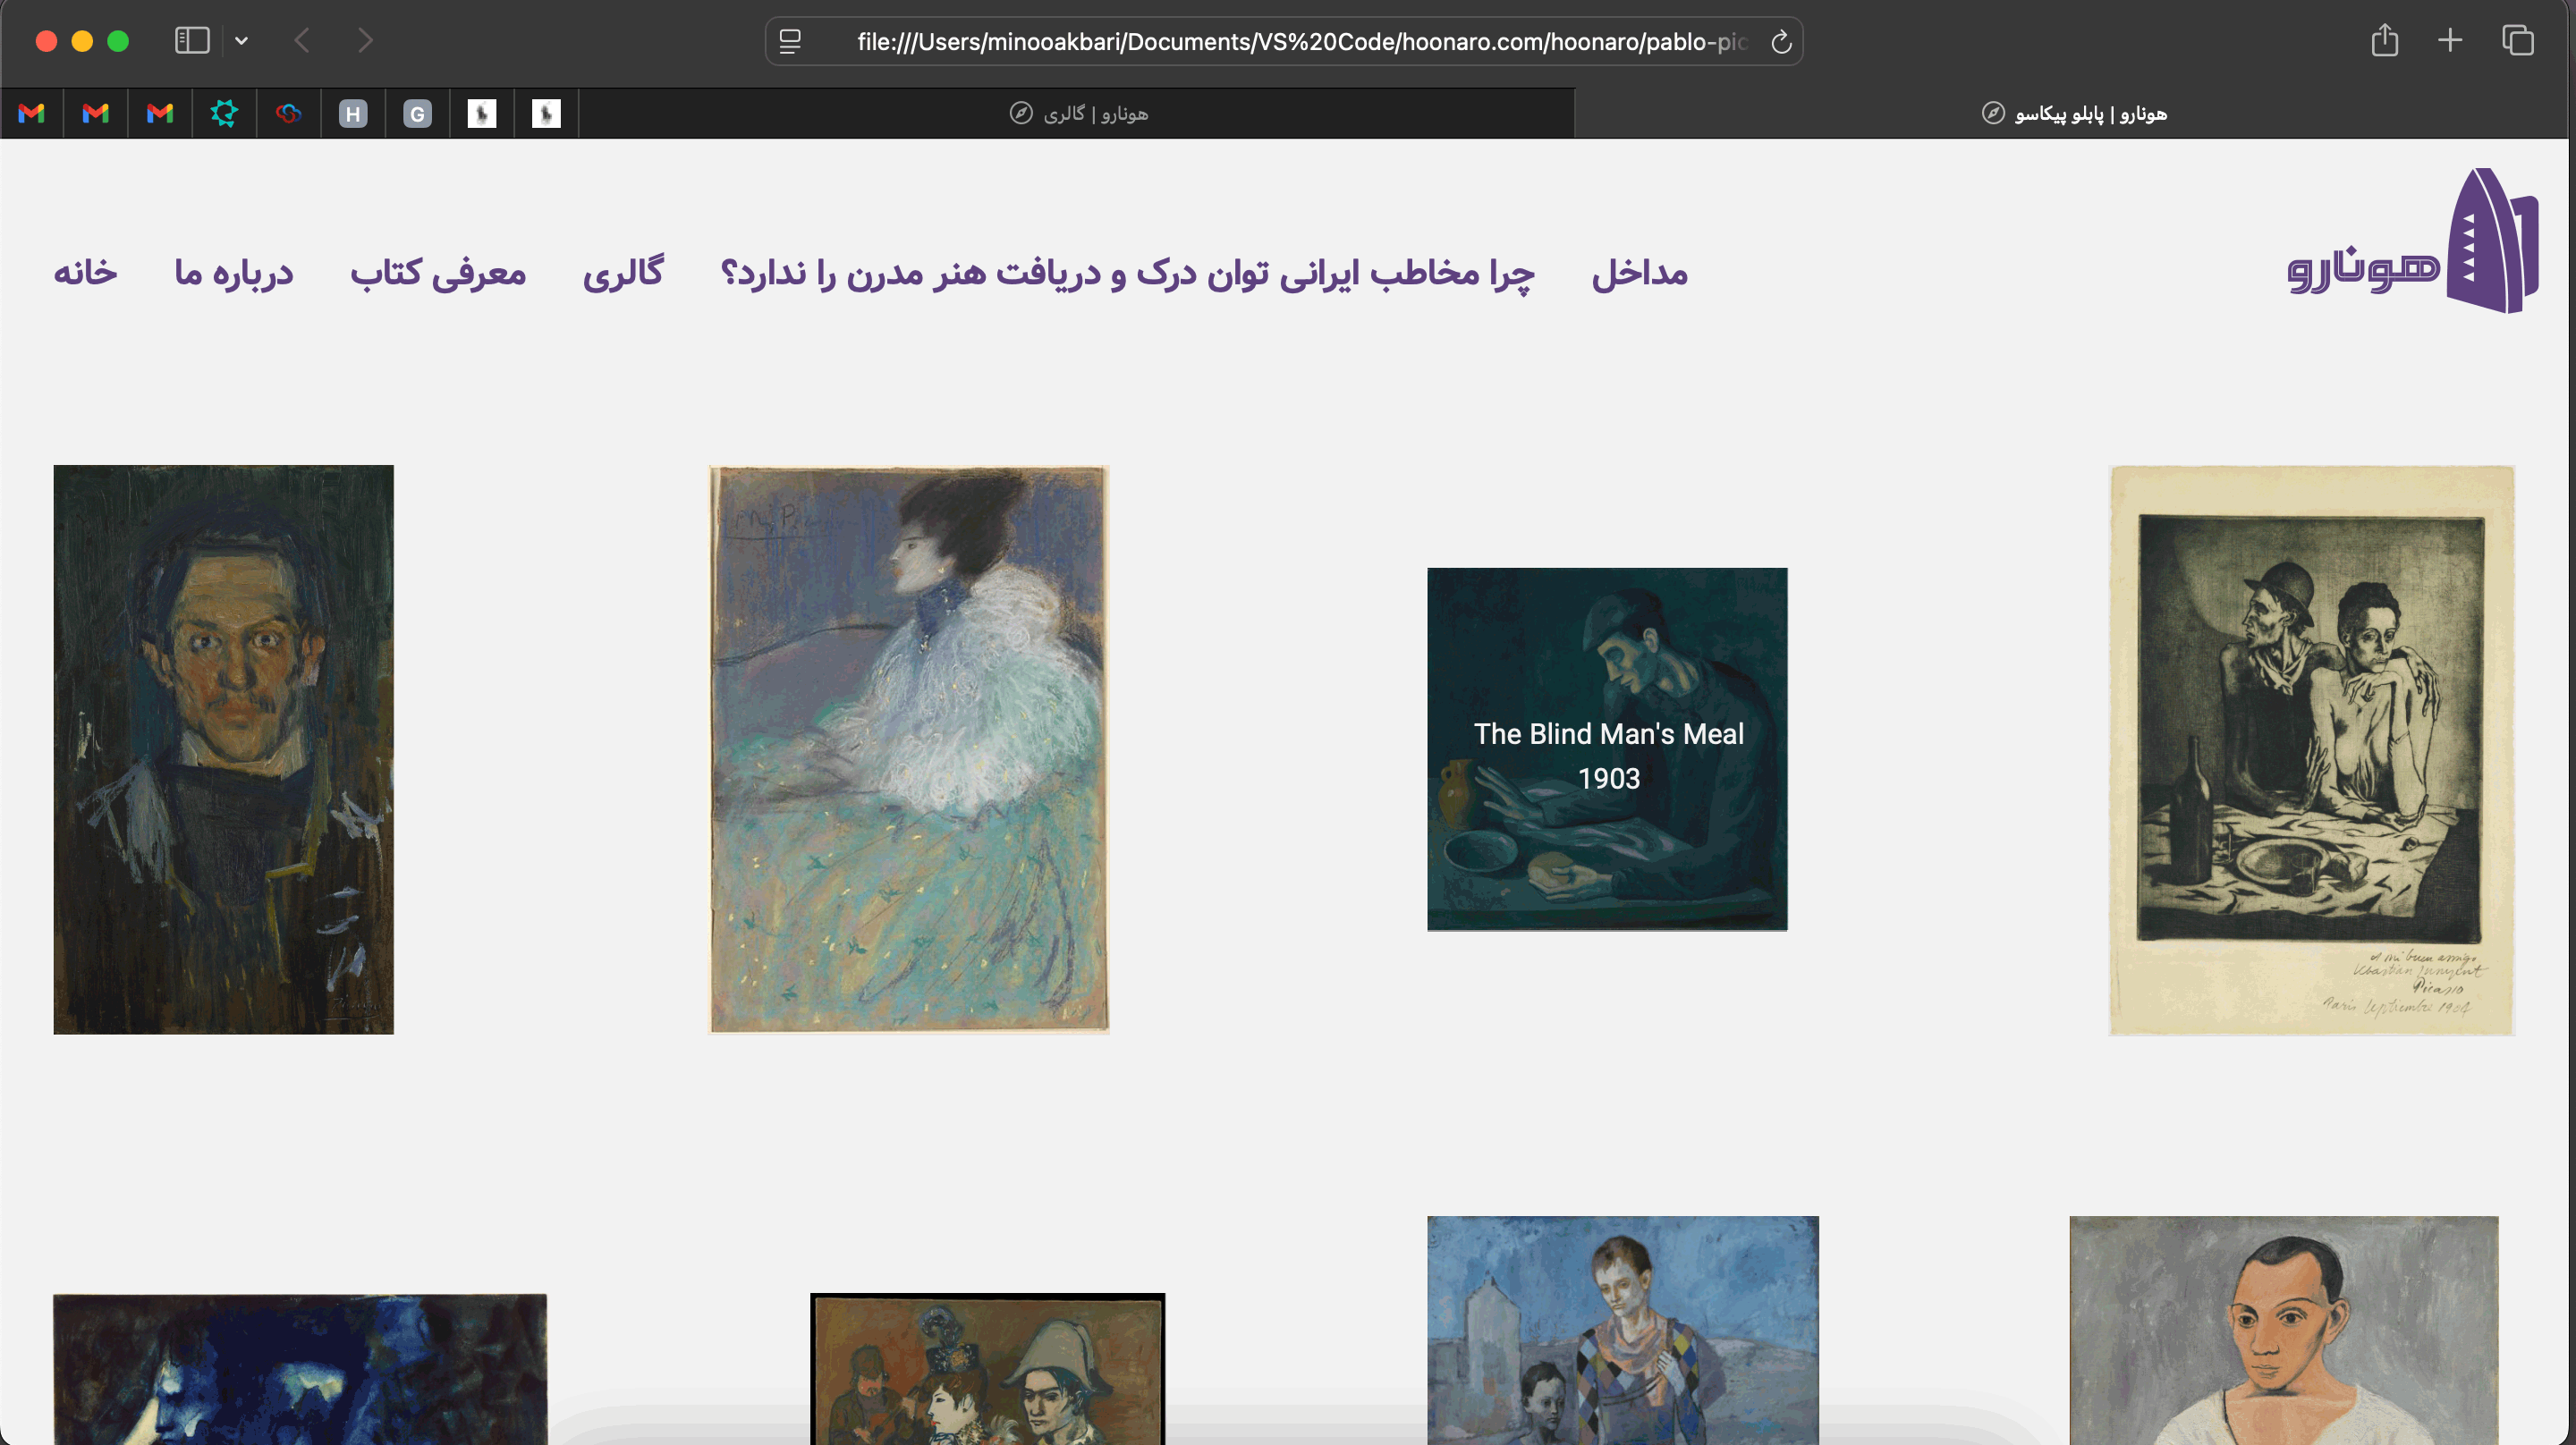Open the pinned tab labeled G
This screenshot has width=2576, height=1445.
(x=417, y=113)
